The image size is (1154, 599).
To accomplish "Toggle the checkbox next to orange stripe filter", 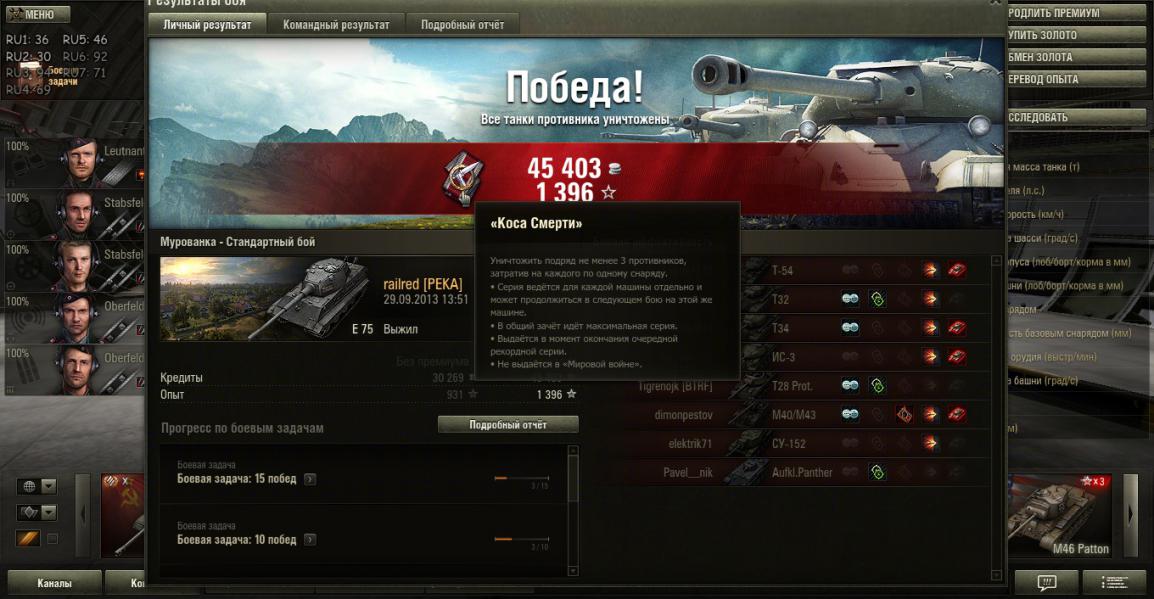I will pyautogui.click(x=52, y=539).
